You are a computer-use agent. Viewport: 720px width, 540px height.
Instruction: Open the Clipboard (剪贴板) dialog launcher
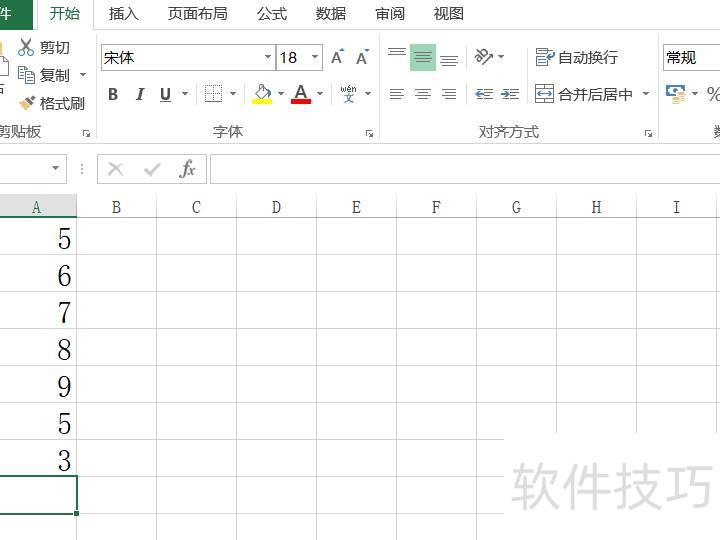point(86,134)
